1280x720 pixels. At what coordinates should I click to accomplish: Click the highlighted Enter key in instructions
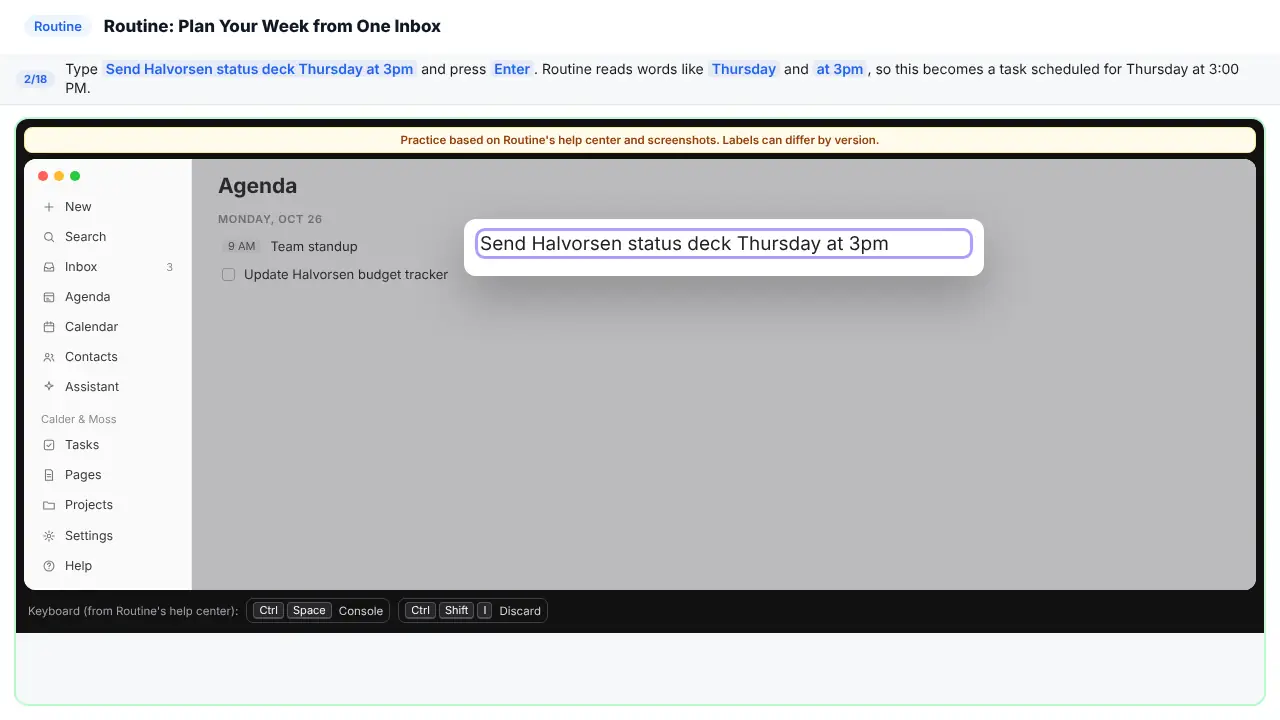pyautogui.click(x=512, y=69)
